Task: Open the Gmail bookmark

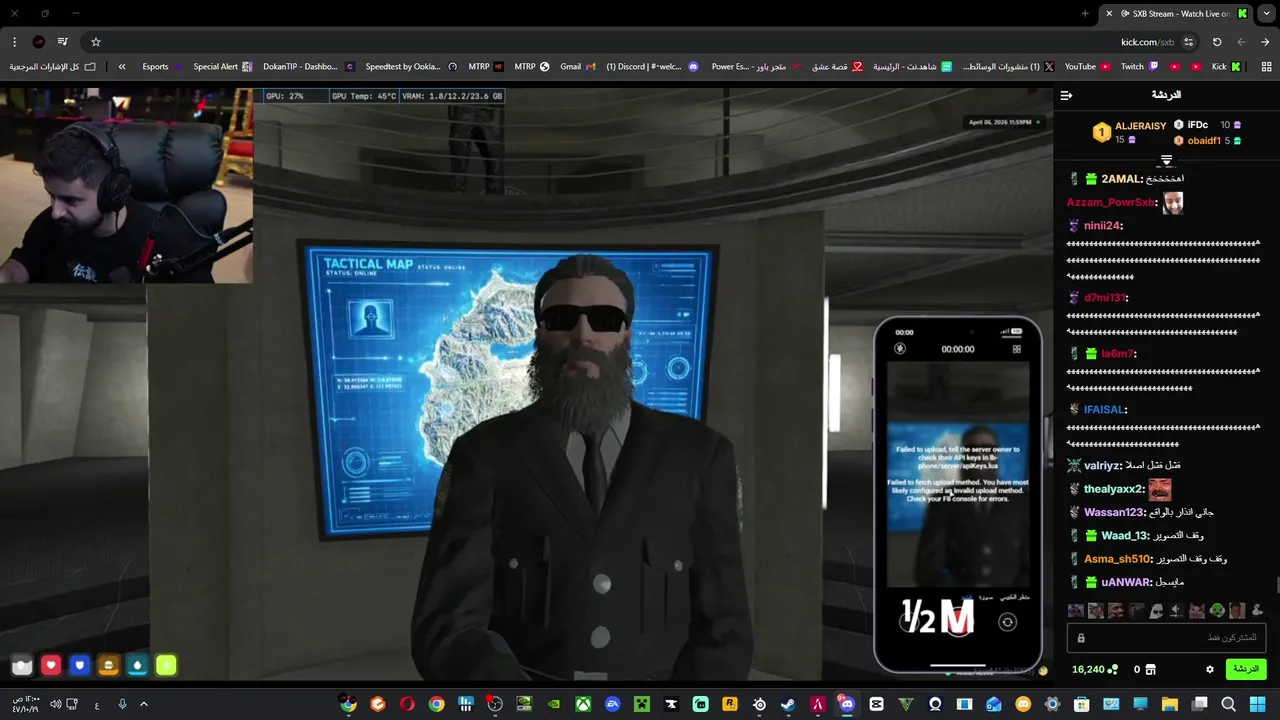Action: tap(578, 67)
